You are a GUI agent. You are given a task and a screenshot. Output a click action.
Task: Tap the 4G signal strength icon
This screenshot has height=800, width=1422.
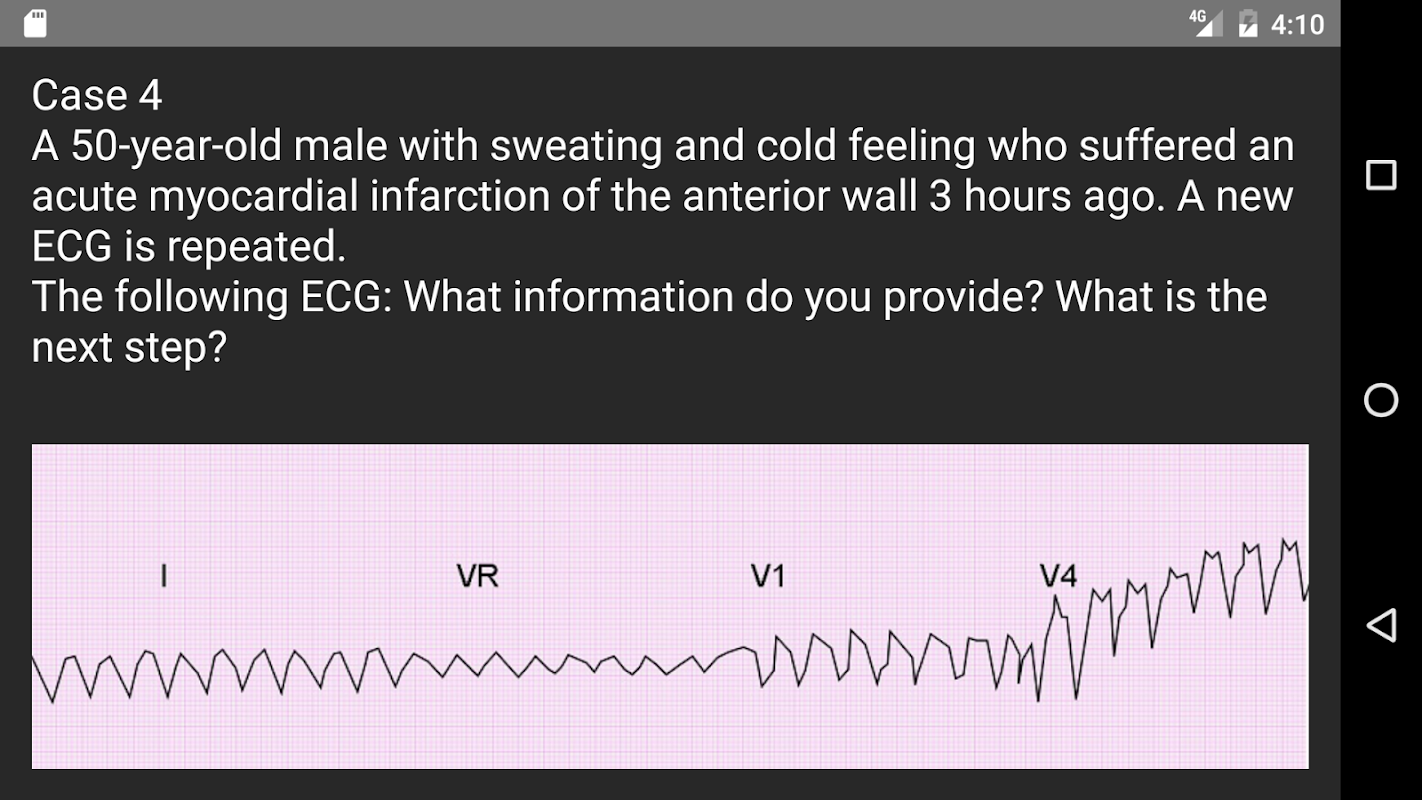coord(1206,23)
